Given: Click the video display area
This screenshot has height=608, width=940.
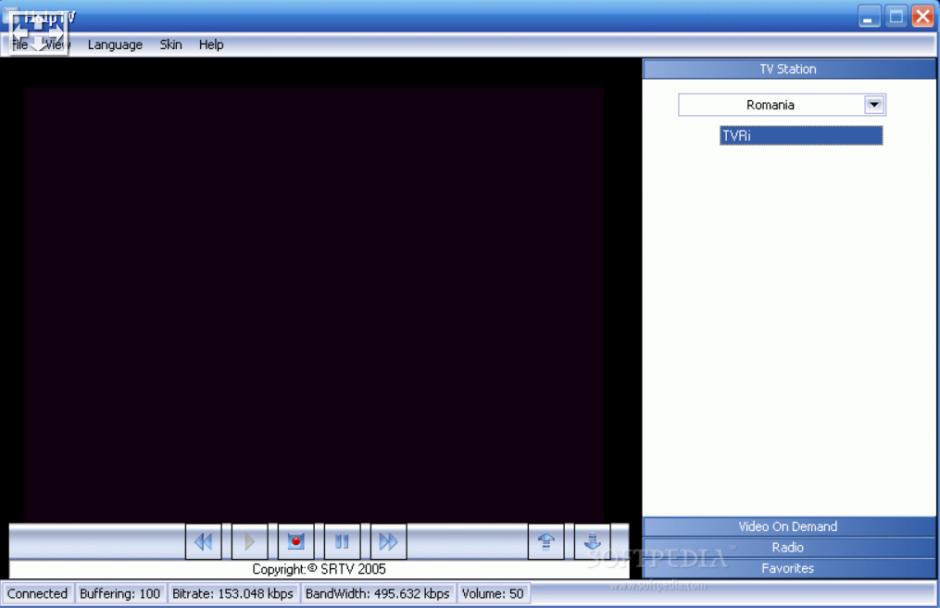Looking at the screenshot, I should (314, 300).
